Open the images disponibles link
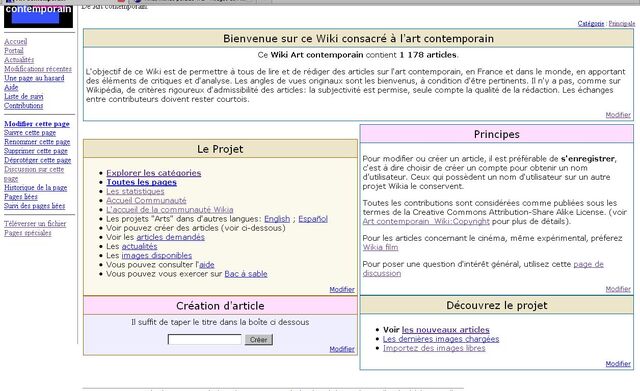Screen dimensions: 640x391 pos(156,255)
